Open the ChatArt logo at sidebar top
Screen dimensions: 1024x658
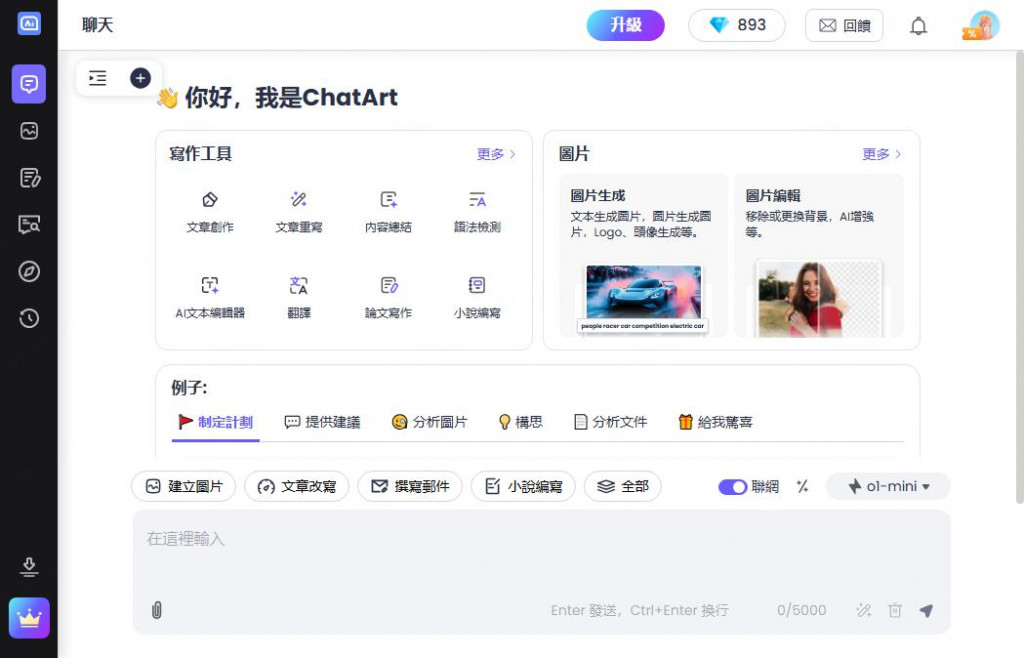pyautogui.click(x=29, y=24)
